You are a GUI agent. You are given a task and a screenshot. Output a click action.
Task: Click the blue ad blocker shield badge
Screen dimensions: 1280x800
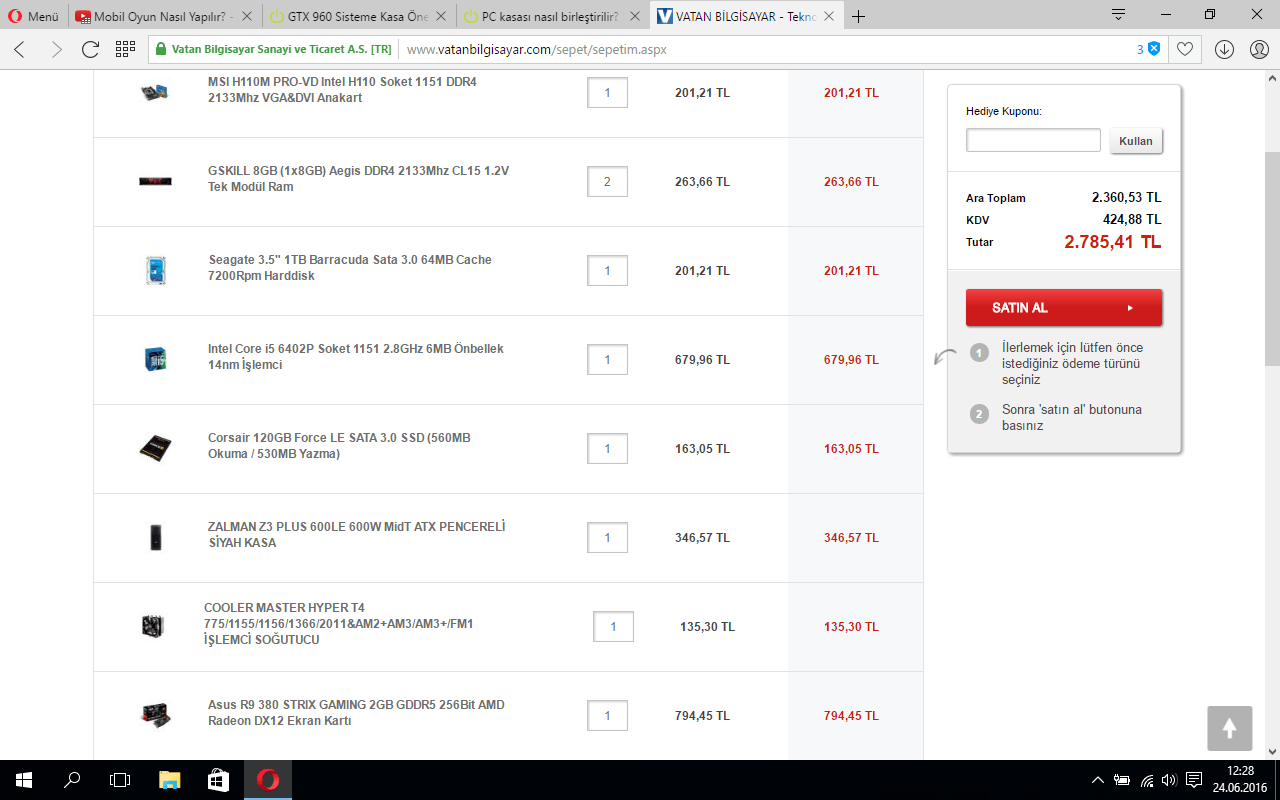(x=1152, y=47)
